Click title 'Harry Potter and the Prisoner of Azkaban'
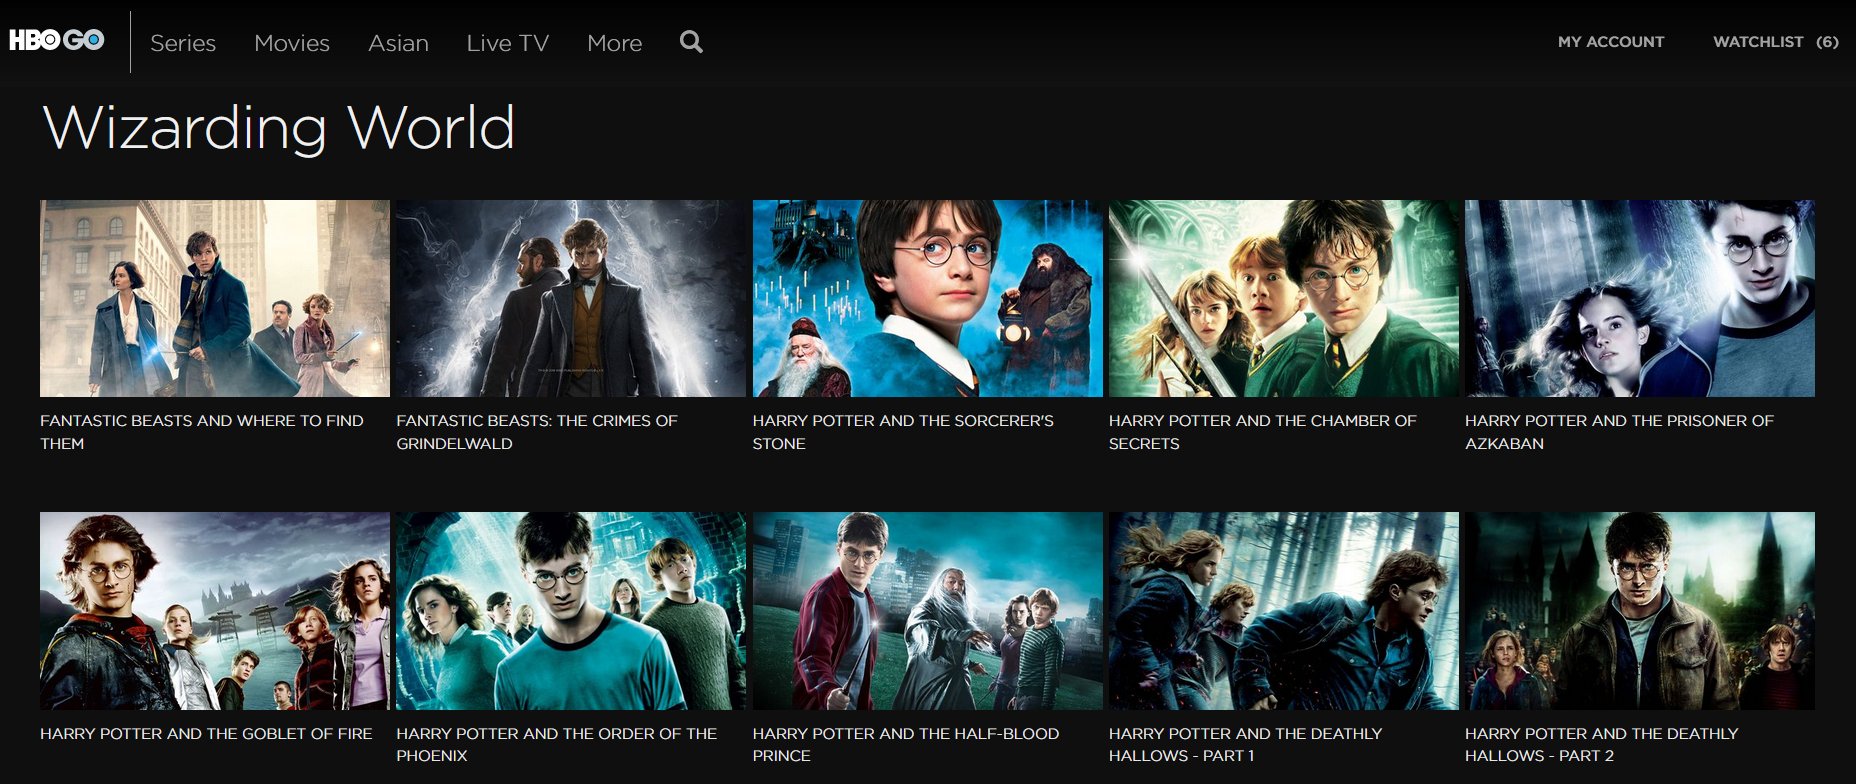 coord(1619,432)
